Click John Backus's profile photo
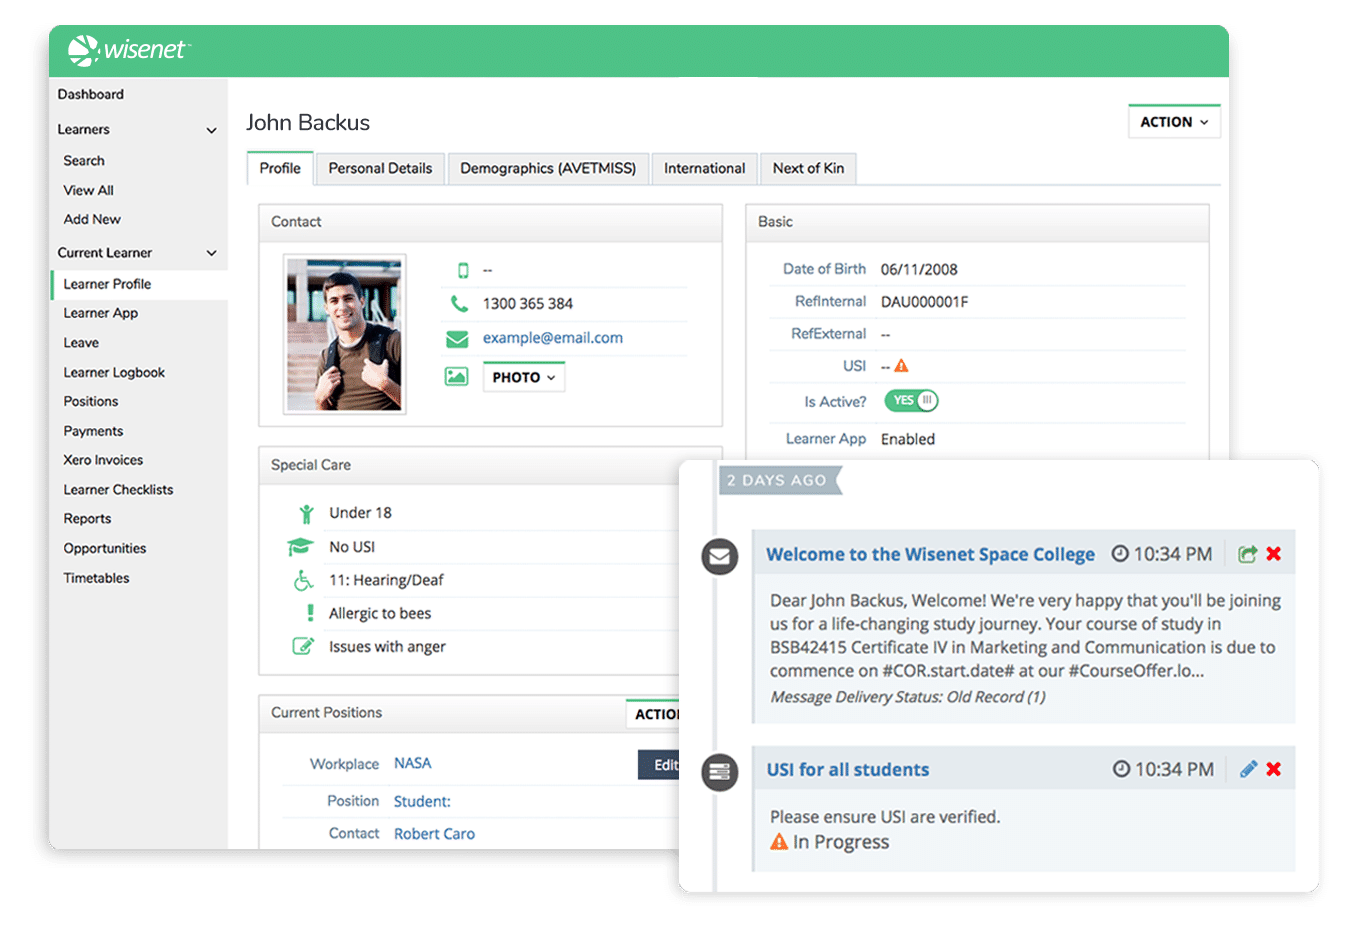Screen dimensions: 1367x929 pos(344,334)
